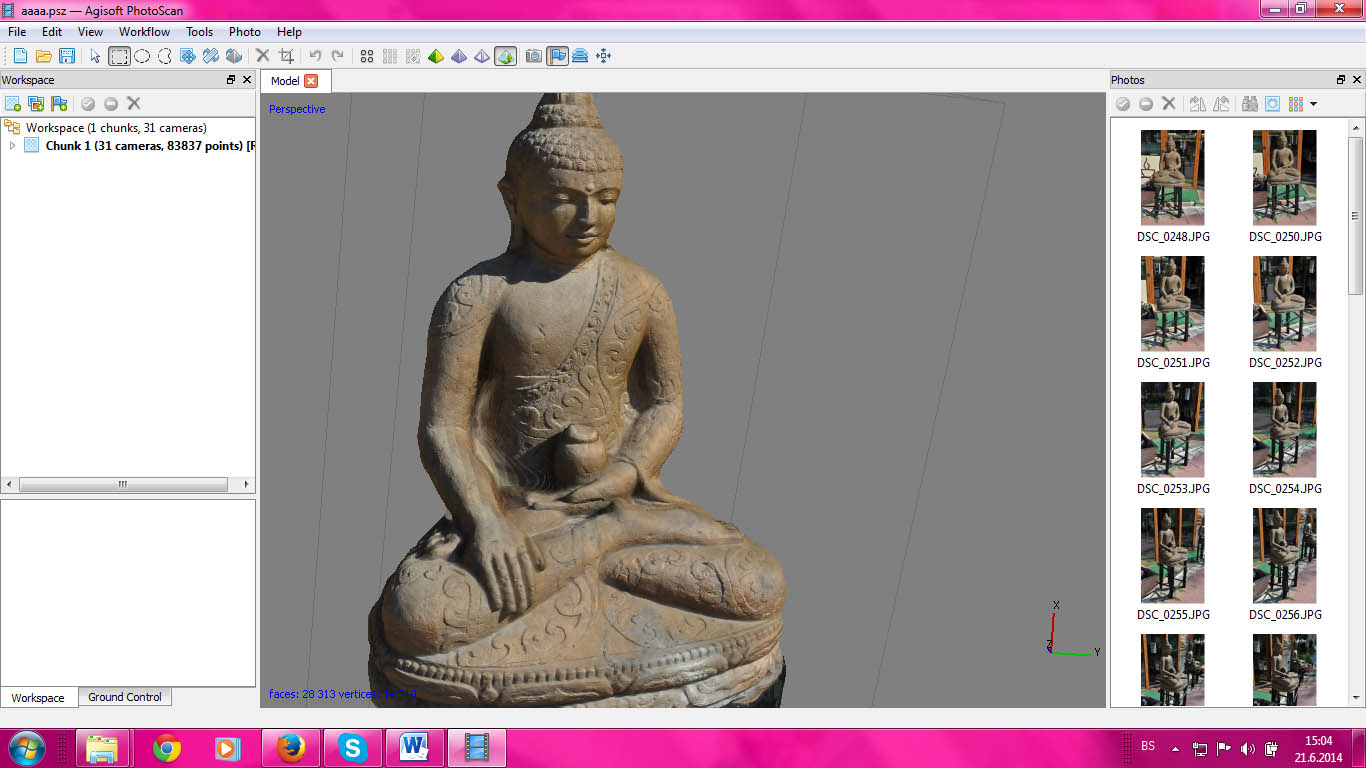The width and height of the screenshot is (1366, 768).
Task: Click Delete Selection X in main toolbar
Action: (x=263, y=56)
